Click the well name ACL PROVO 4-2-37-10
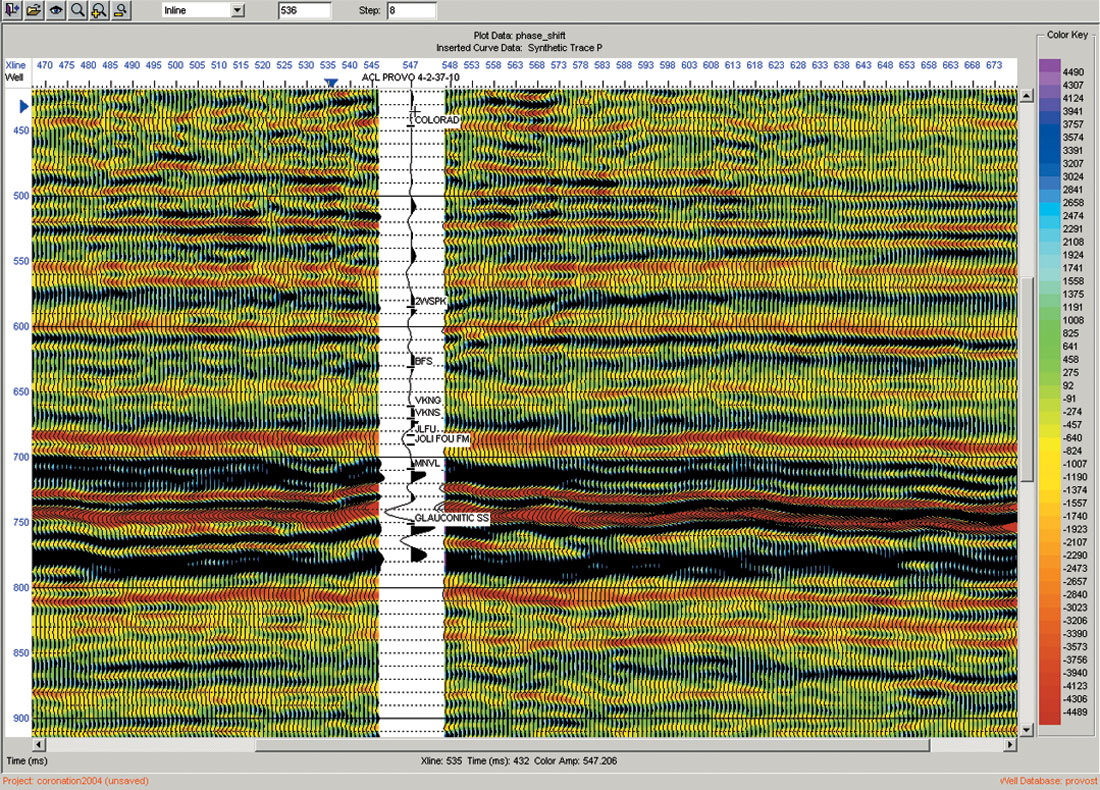The image size is (1100, 790). tap(410, 77)
